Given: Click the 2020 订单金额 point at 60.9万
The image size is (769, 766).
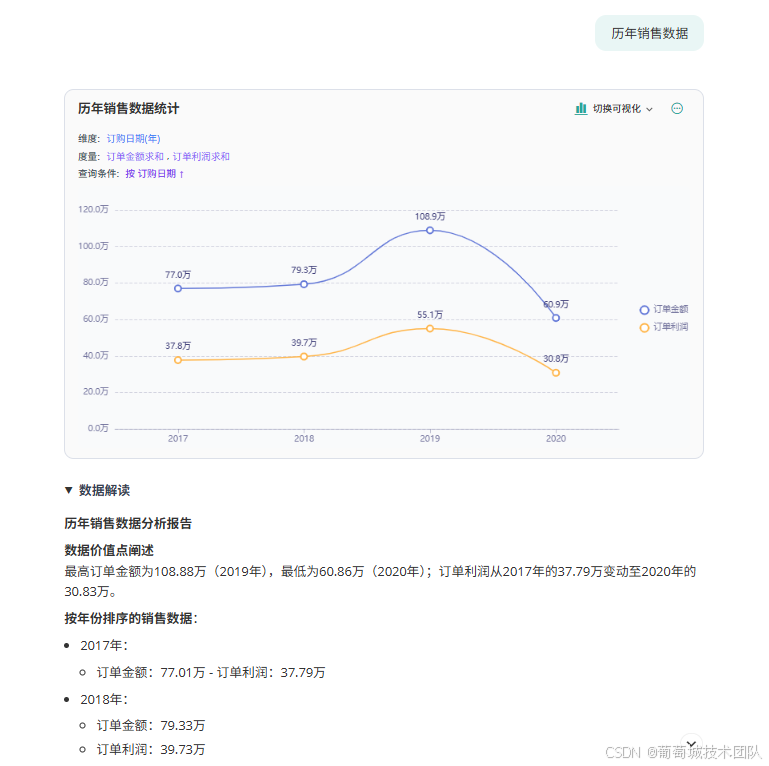Looking at the screenshot, I should coord(556,318).
